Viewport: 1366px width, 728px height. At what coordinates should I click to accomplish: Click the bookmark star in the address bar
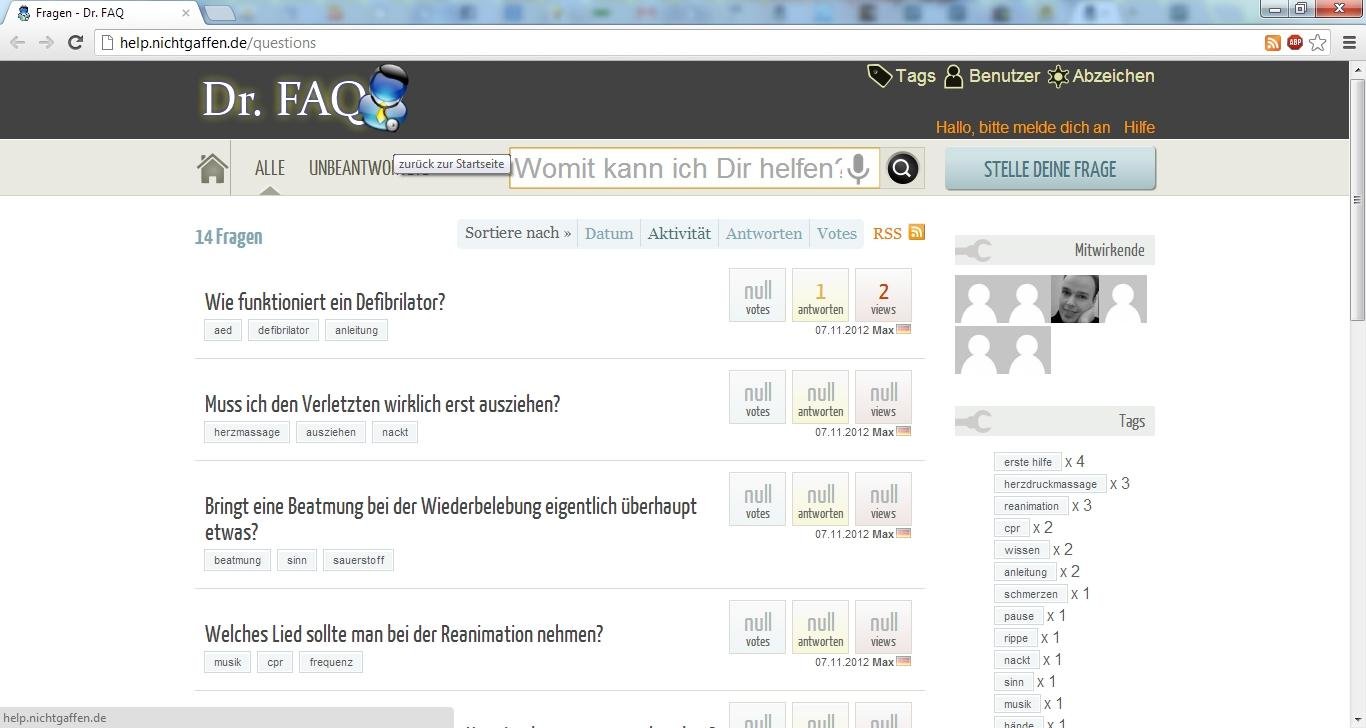(1317, 43)
